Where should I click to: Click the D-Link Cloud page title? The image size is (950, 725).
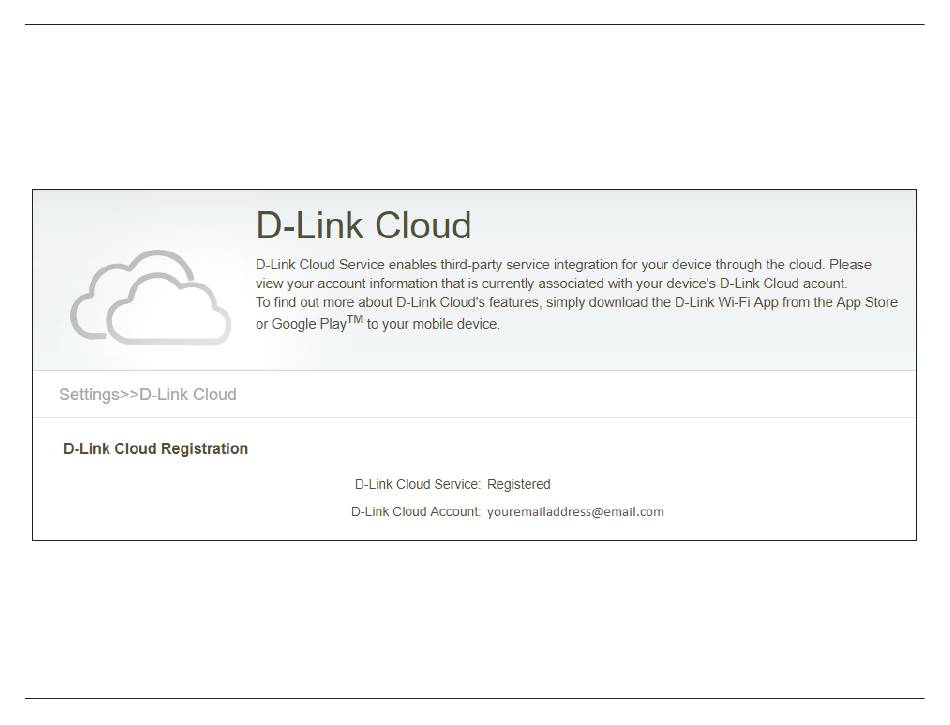[x=363, y=225]
